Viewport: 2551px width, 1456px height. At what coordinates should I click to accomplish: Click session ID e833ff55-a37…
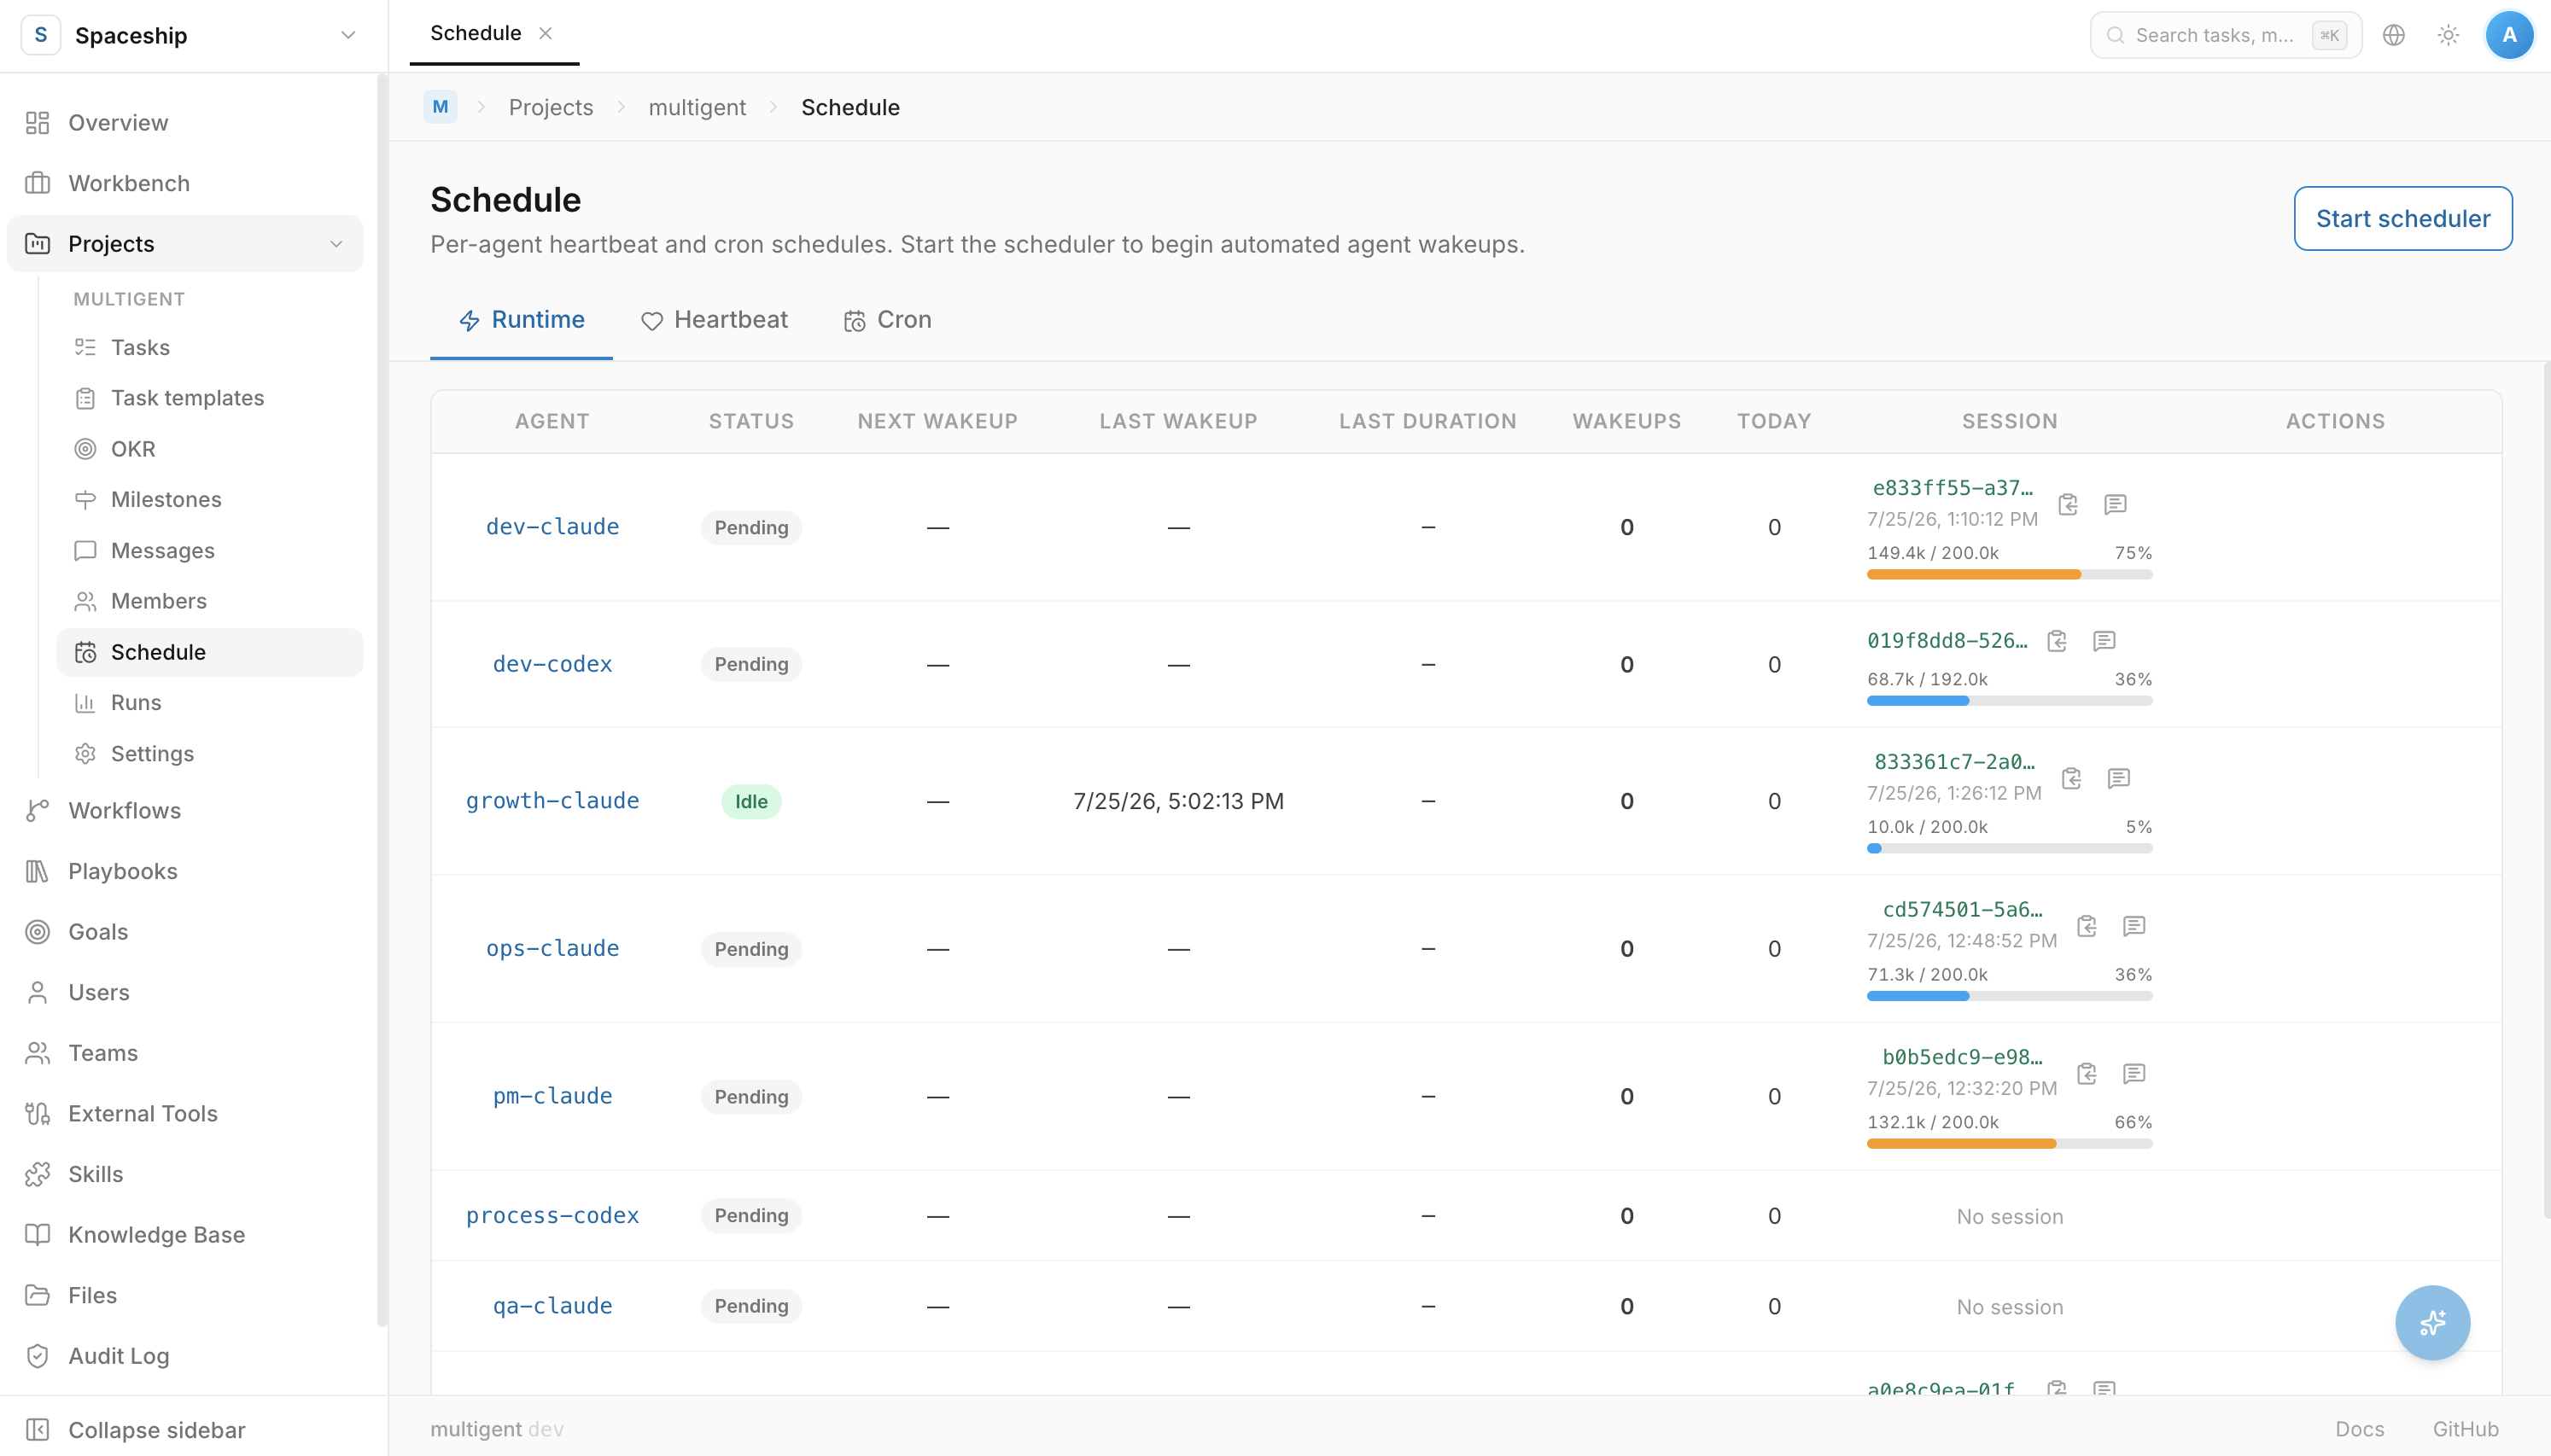click(x=1952, y=488)
